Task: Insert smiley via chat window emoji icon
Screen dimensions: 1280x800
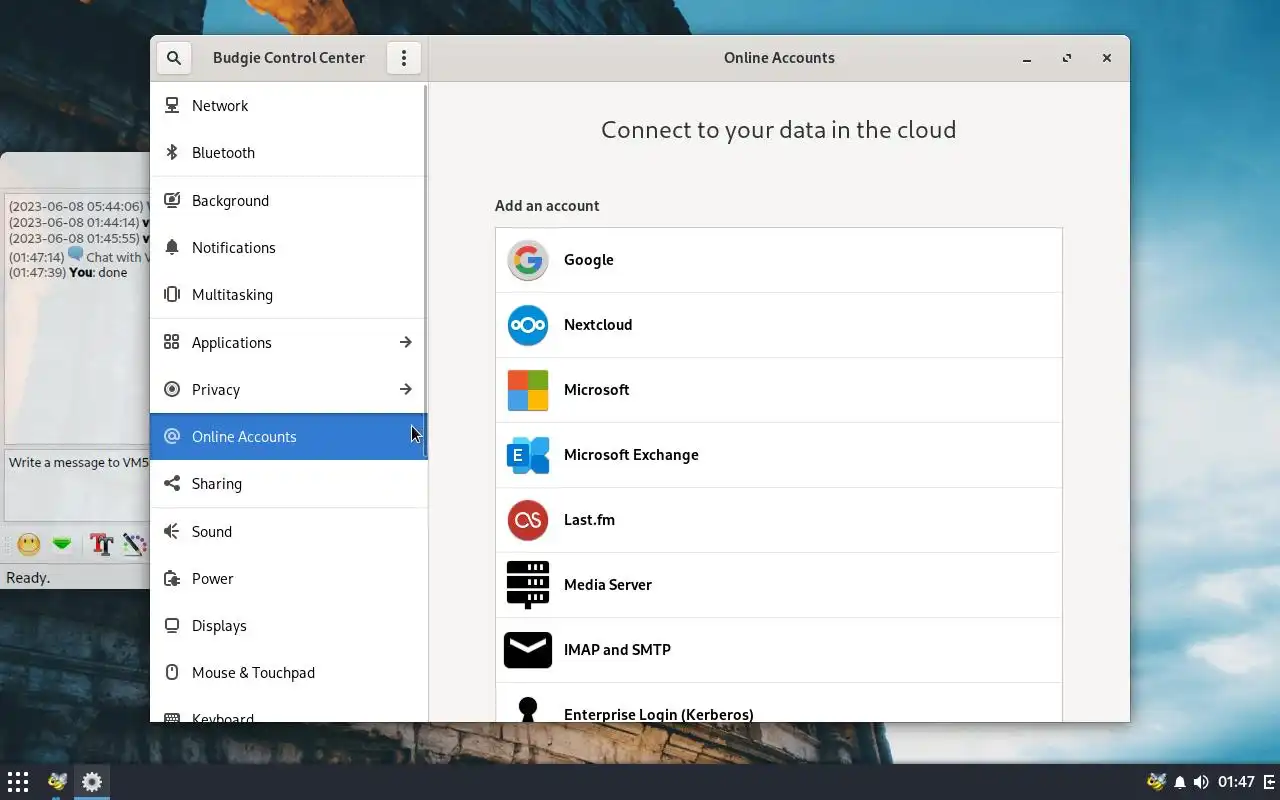Action: tap(29, 544)
